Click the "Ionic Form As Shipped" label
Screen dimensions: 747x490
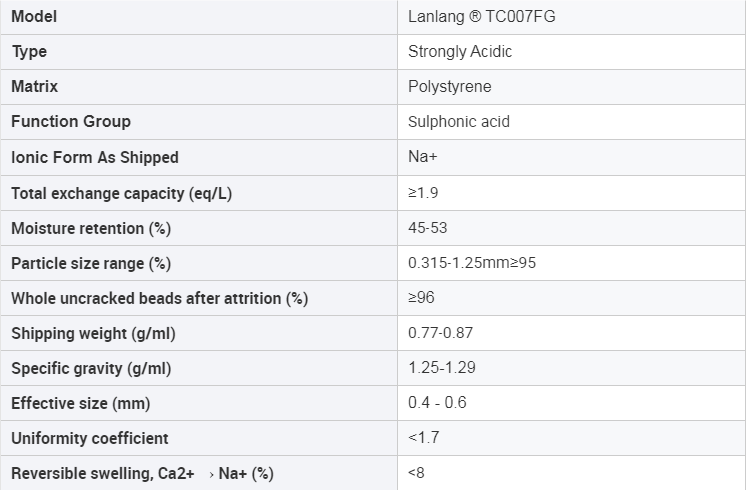[95, 157]
